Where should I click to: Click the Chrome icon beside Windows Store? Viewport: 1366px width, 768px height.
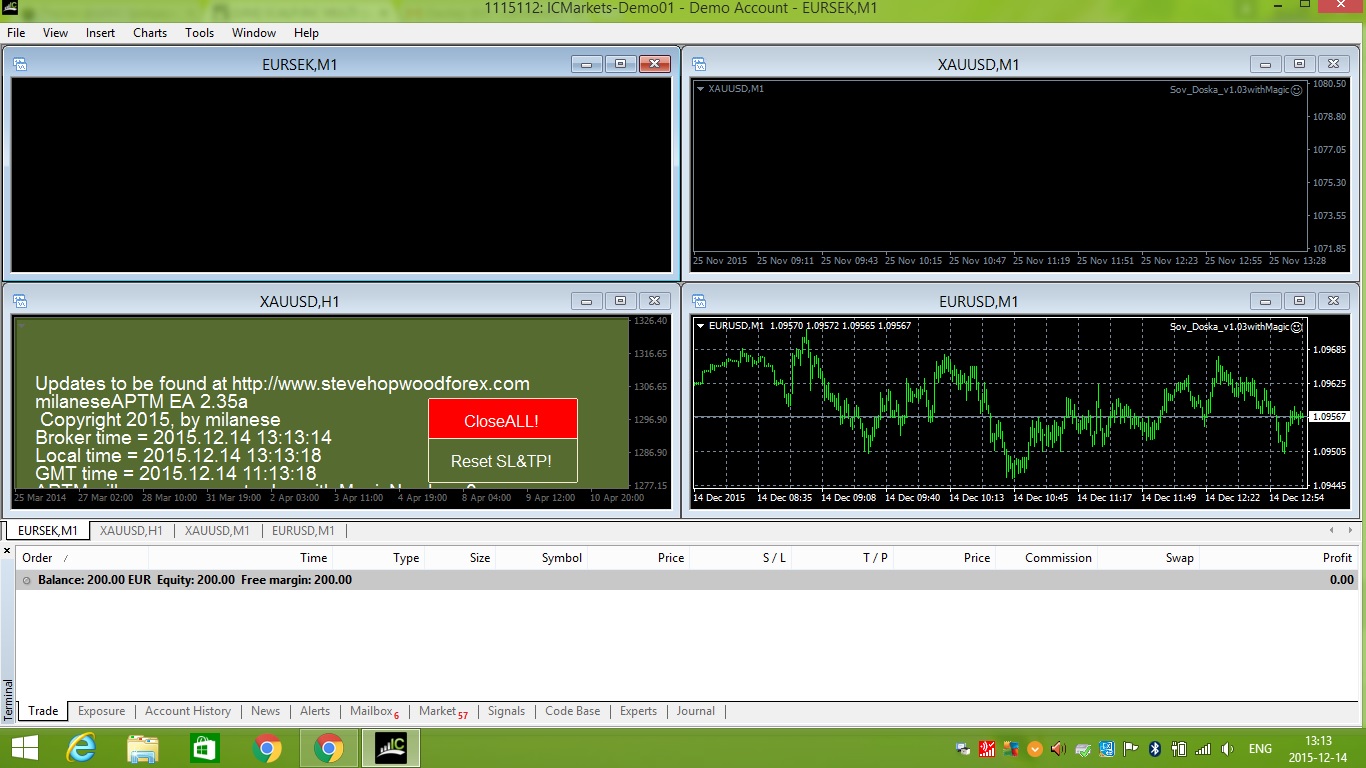click(267, 748)
